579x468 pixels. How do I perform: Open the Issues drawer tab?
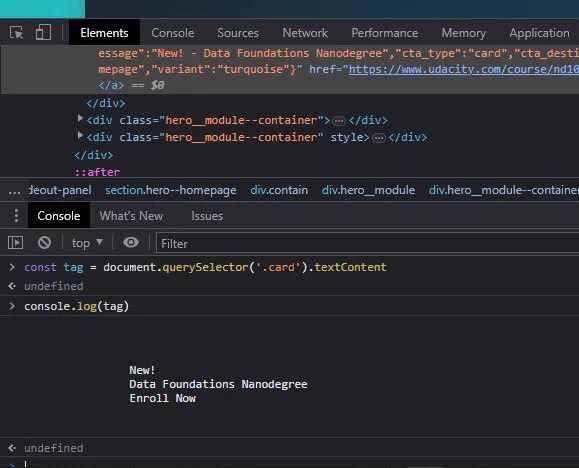click(x=207, y=216)
